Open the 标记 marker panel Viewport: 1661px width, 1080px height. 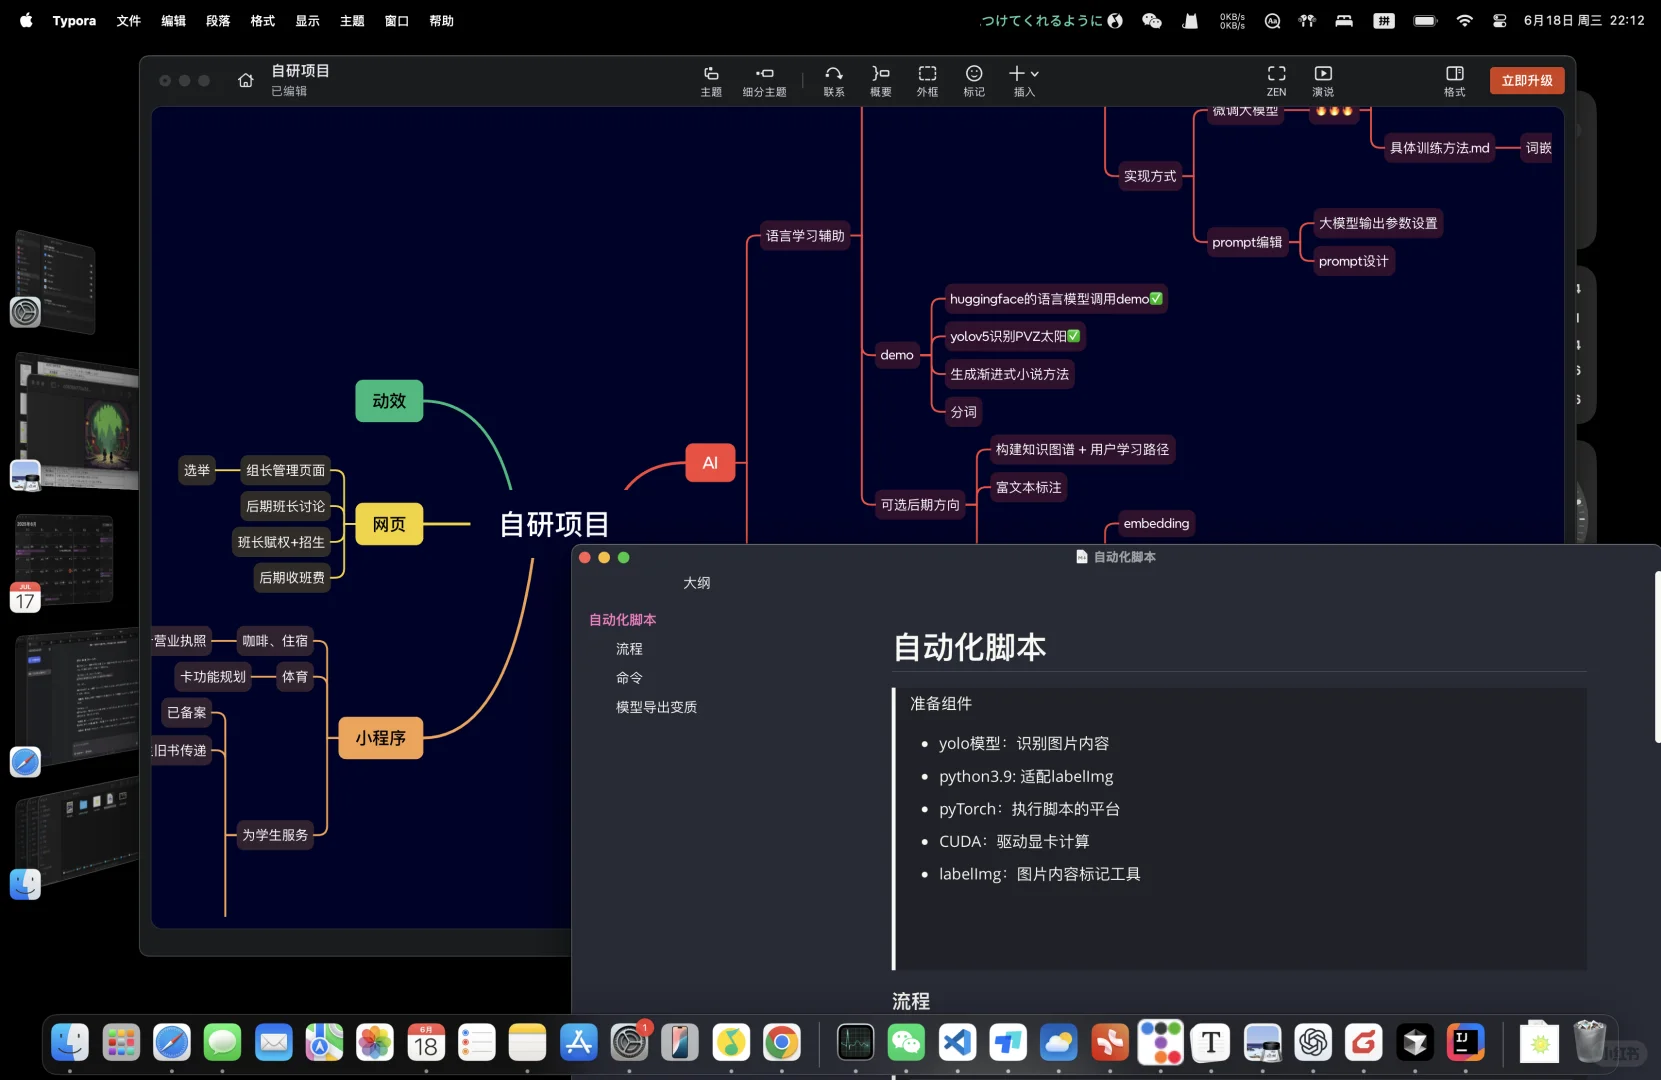click(x=973, y=80)
